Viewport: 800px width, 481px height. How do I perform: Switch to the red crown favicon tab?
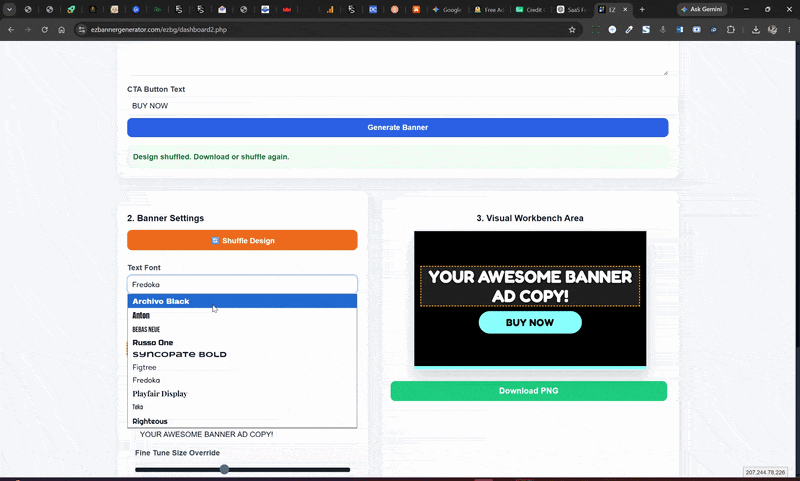pos(287,9)
